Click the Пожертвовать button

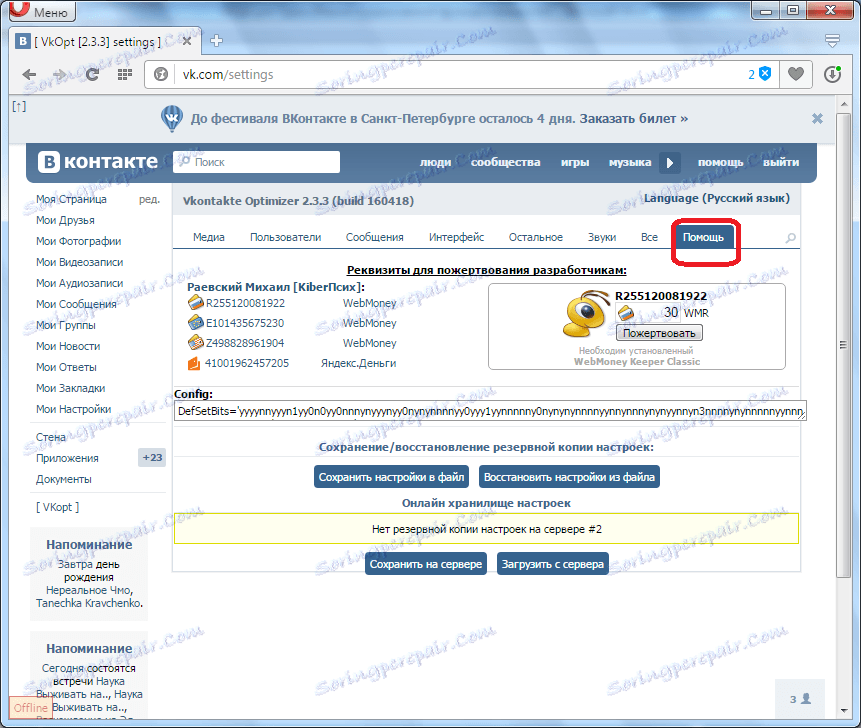(x=659, y=333)
